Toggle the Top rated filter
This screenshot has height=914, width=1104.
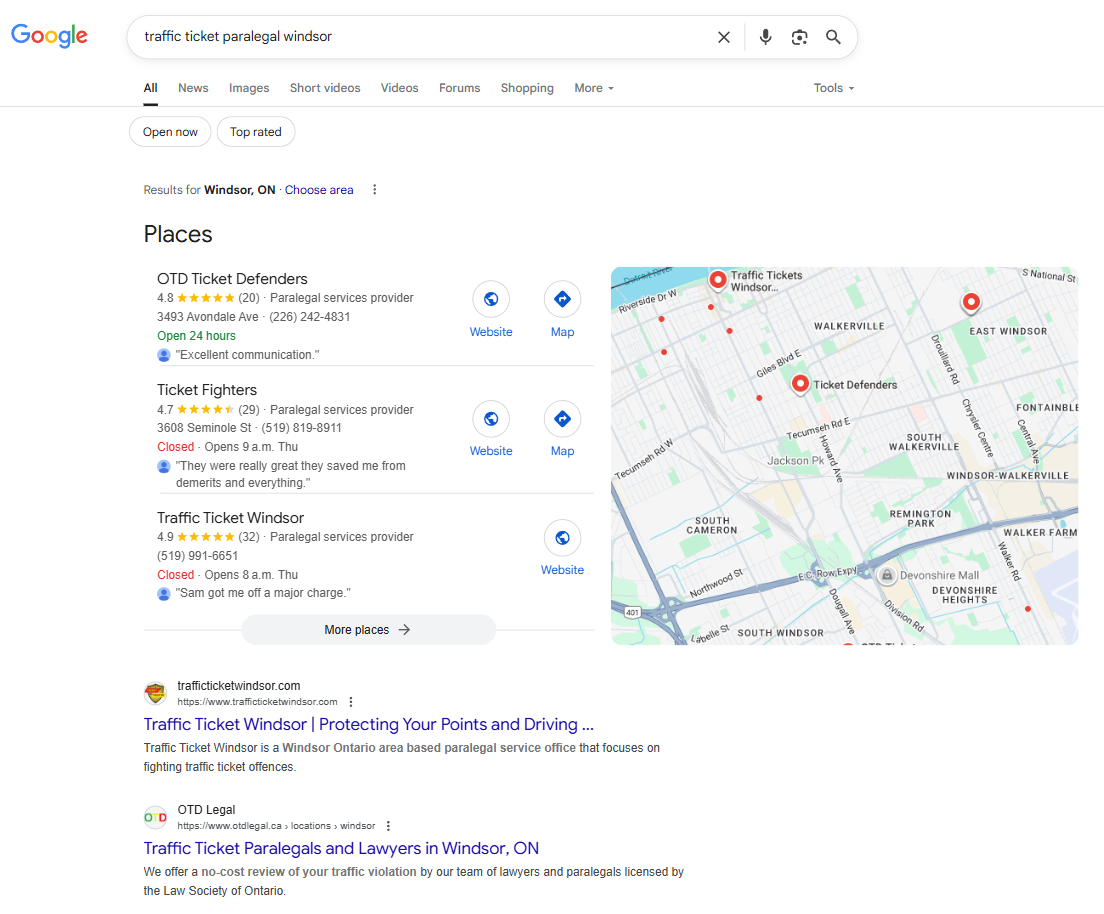pos(256,132)
